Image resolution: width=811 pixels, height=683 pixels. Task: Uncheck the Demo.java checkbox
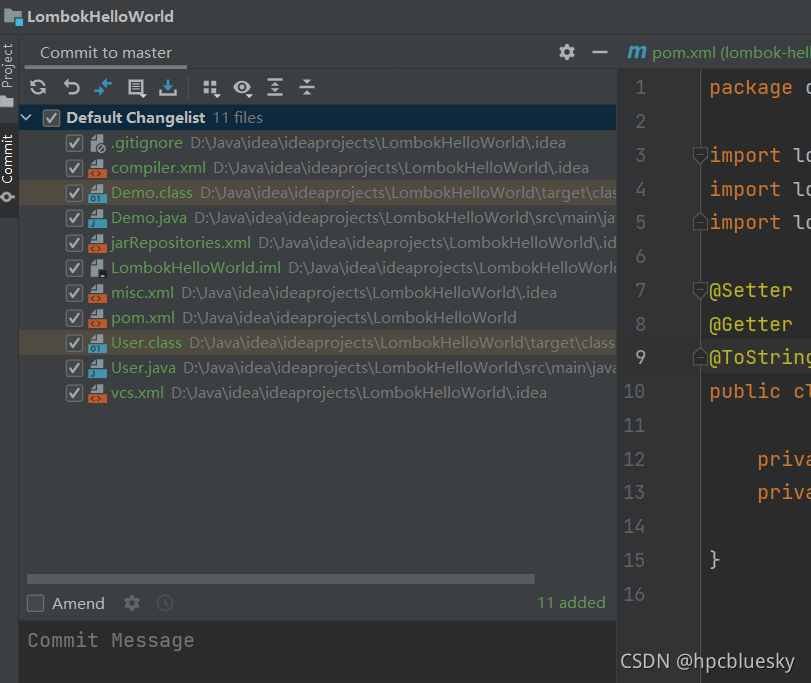pyautogui.click(x=74, y=218)
